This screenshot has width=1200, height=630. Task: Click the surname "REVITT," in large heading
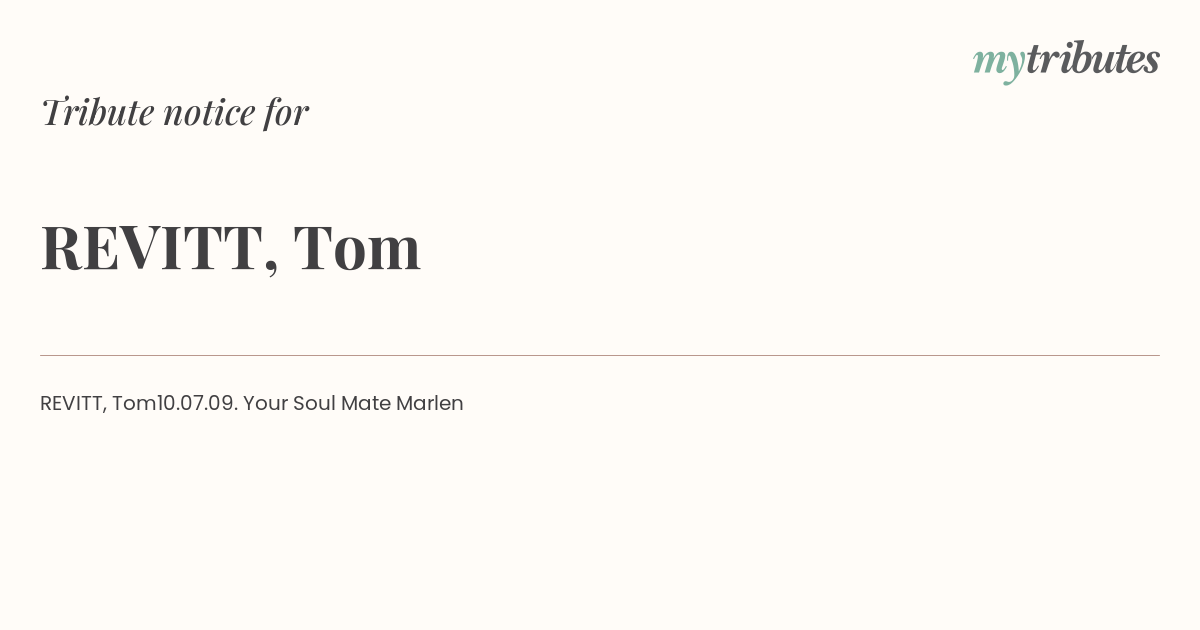pyautogui.click(x=160, y=248)
